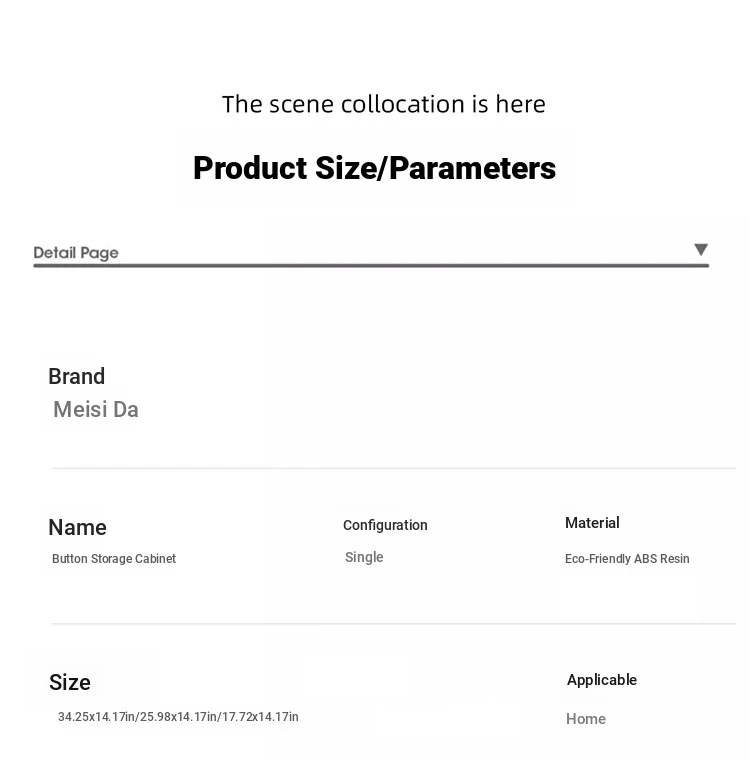750x779 pixels.
Task: Click the 17.72x14.17in portion of size text
Action: pos(260,717)
